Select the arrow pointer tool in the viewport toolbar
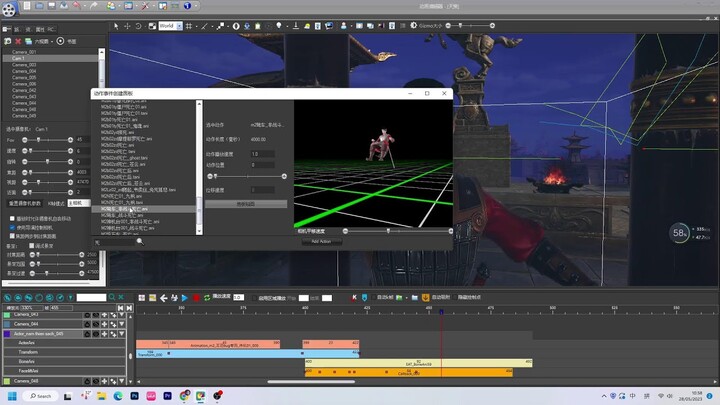Screen dimensions: 720x405 (116, 26)
